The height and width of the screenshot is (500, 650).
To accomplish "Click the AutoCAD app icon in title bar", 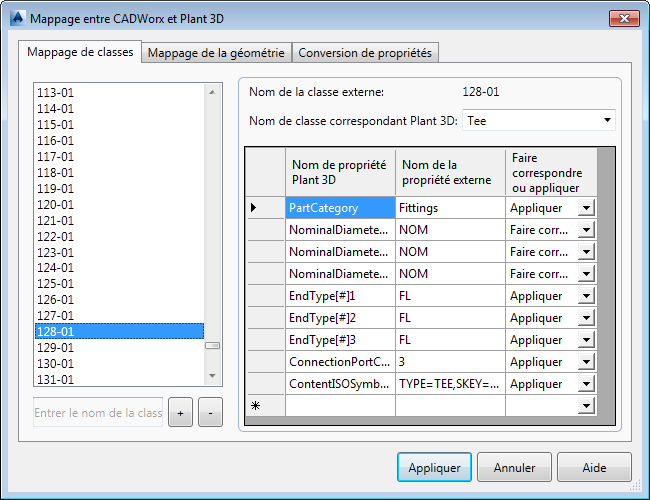I will coord(17,19).
